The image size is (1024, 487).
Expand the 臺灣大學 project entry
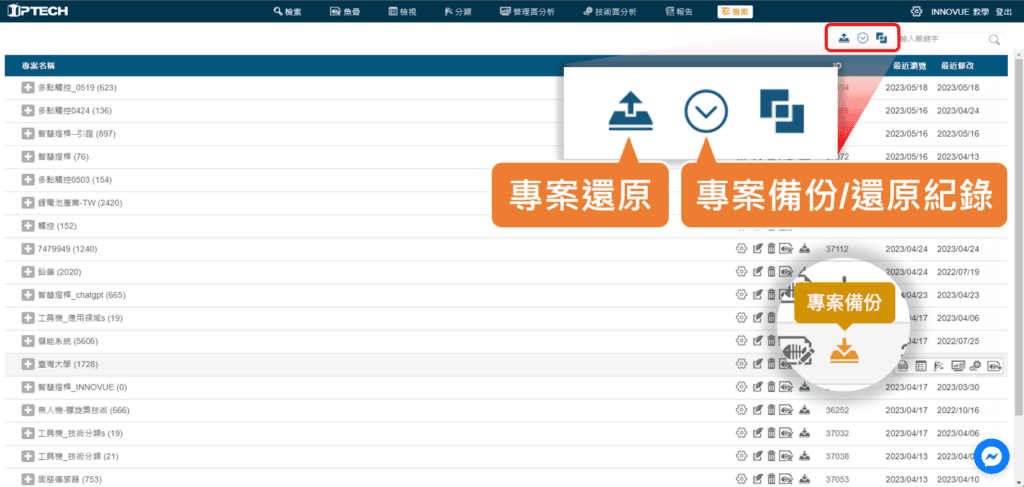(28, 364)
